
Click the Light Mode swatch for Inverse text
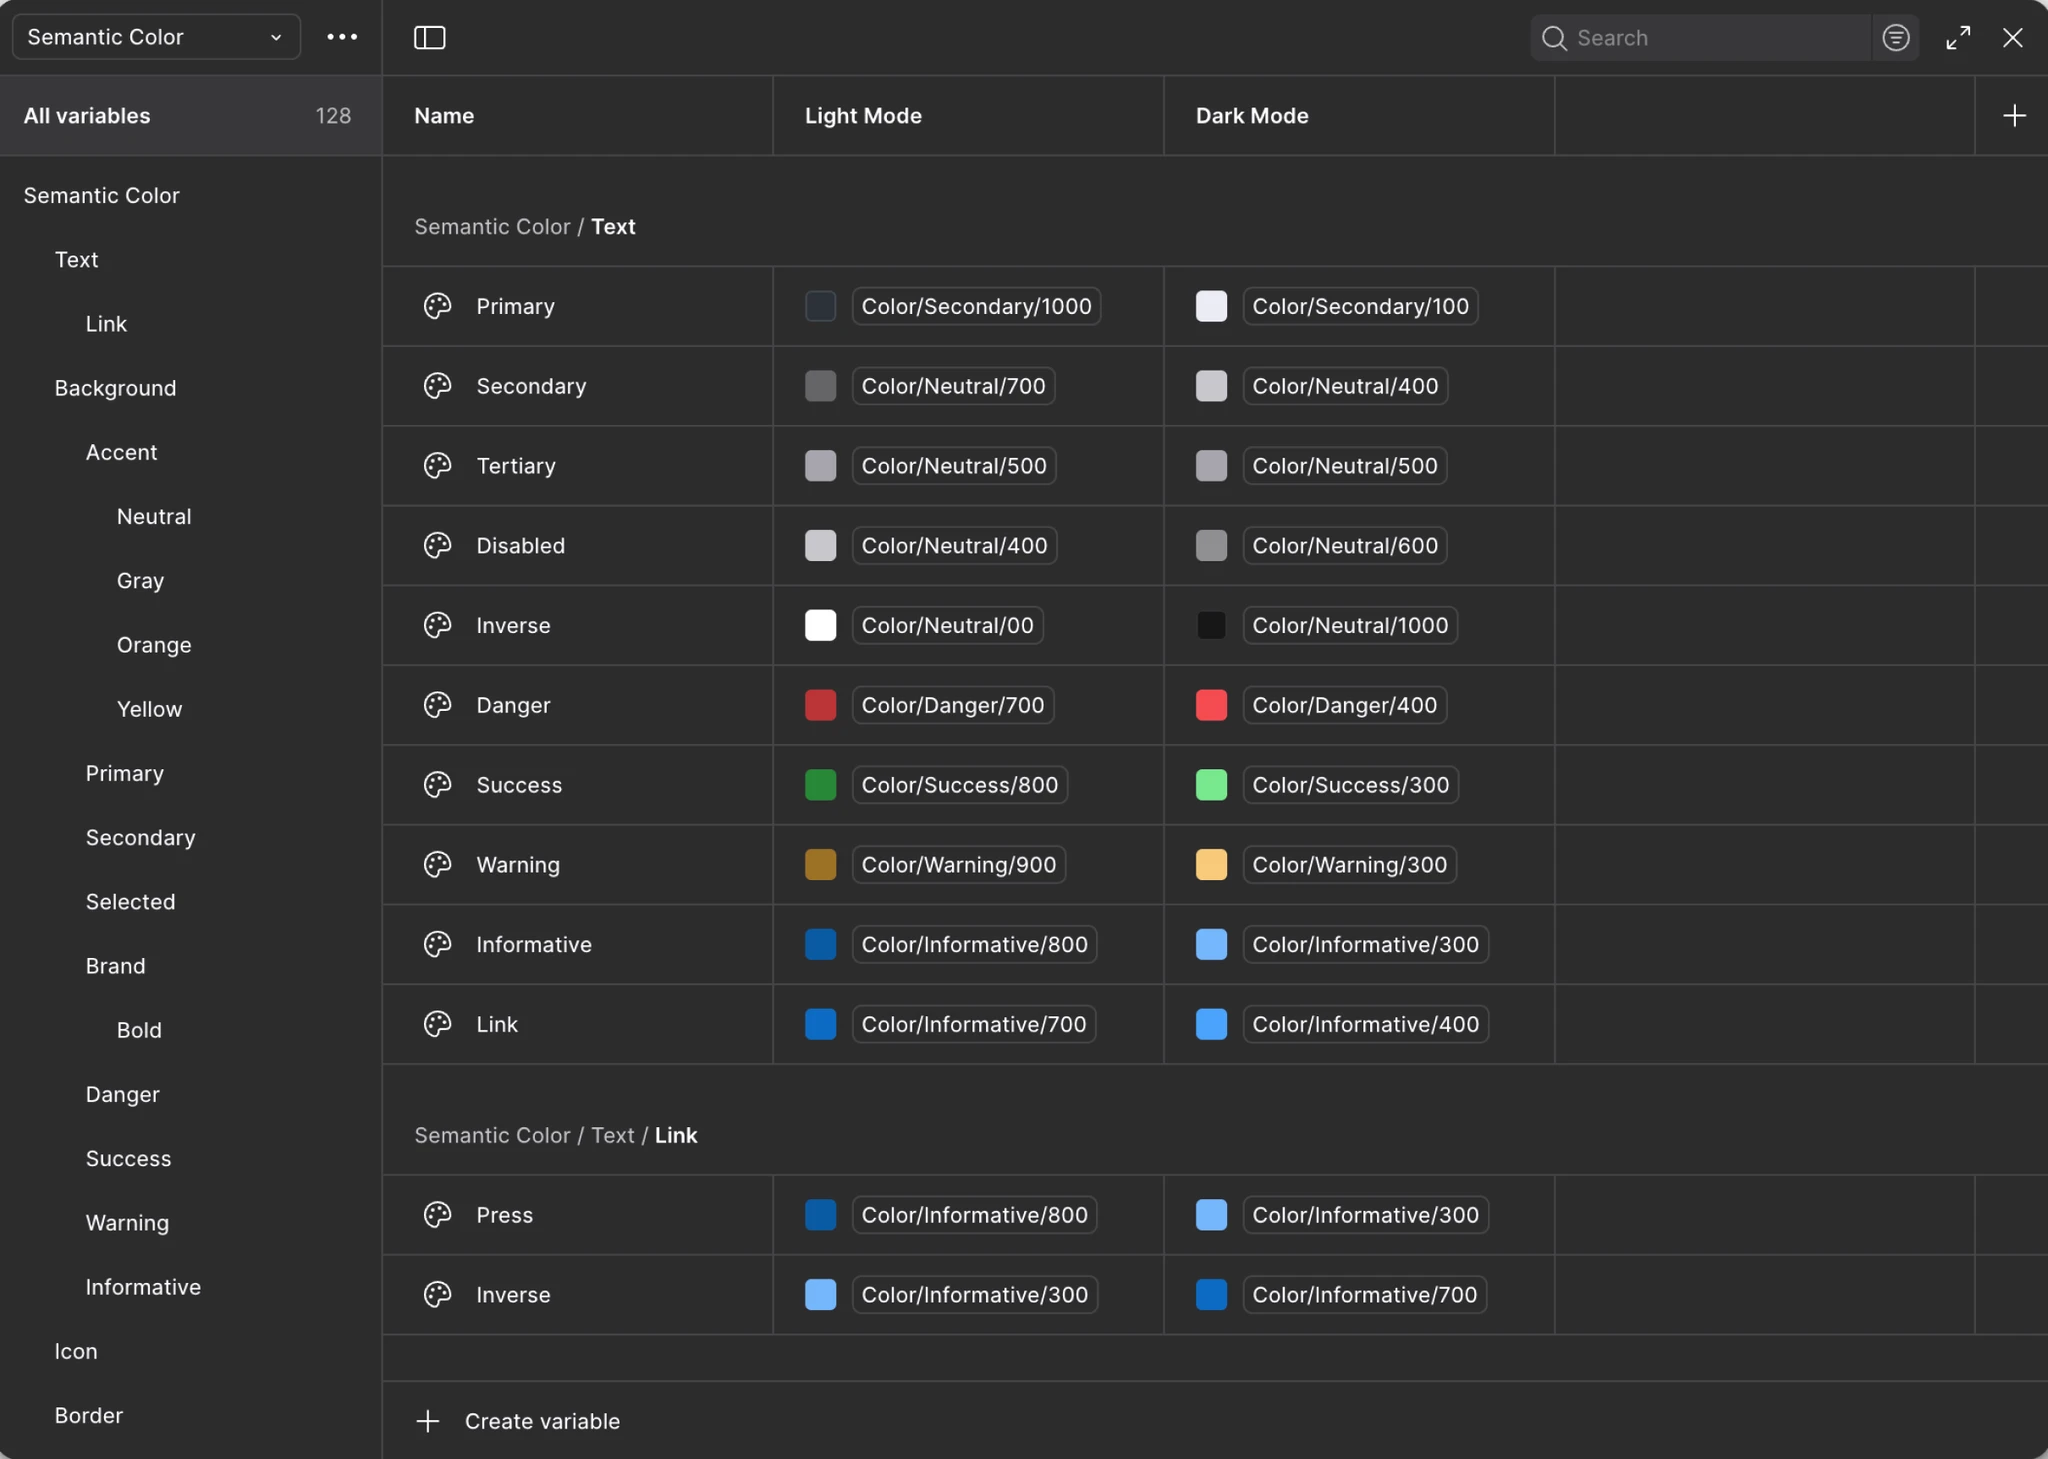[820, 625]
